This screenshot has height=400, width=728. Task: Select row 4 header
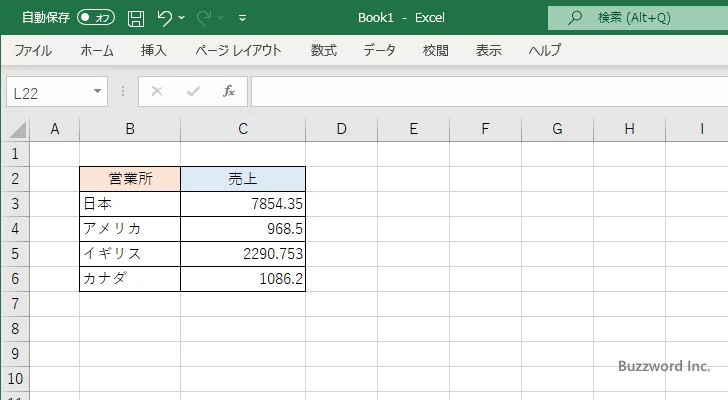tap(15, 229)
